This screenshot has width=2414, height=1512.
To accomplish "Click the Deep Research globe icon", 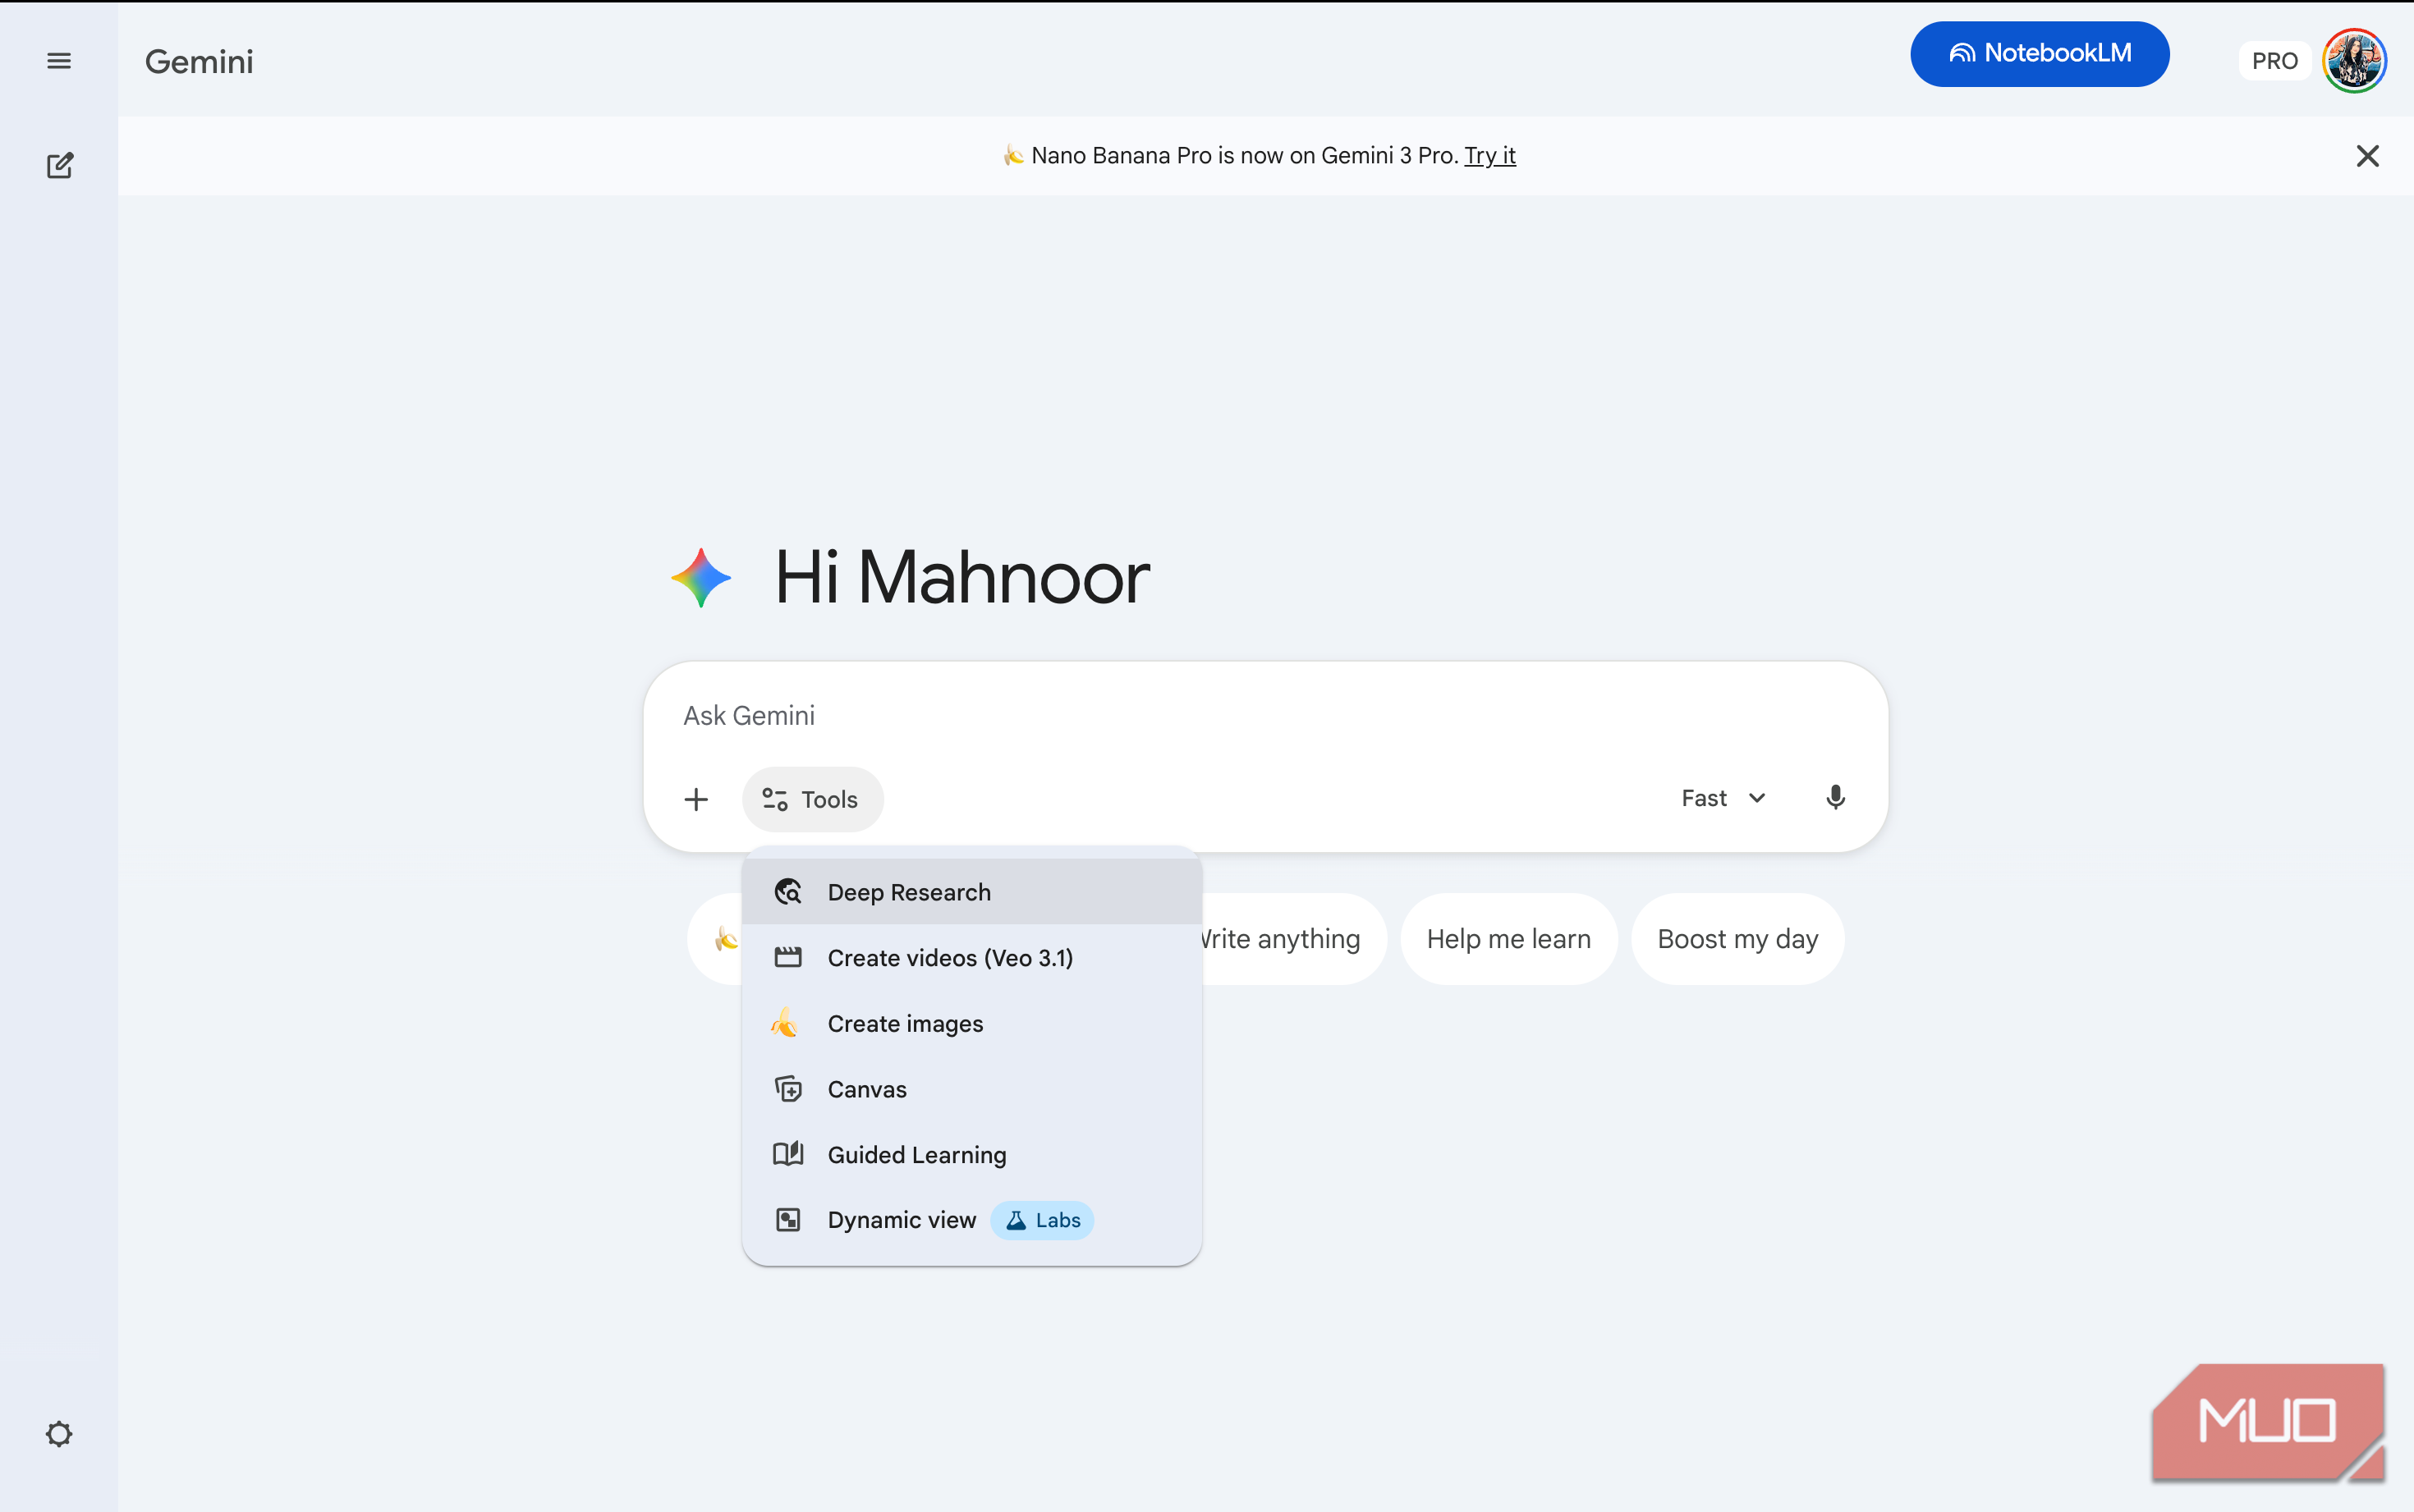I will (788, 892).
